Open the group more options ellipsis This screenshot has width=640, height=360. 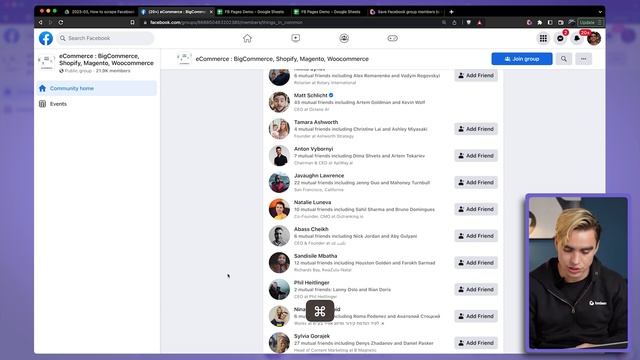pyautogui.click(x=584, y=59)
